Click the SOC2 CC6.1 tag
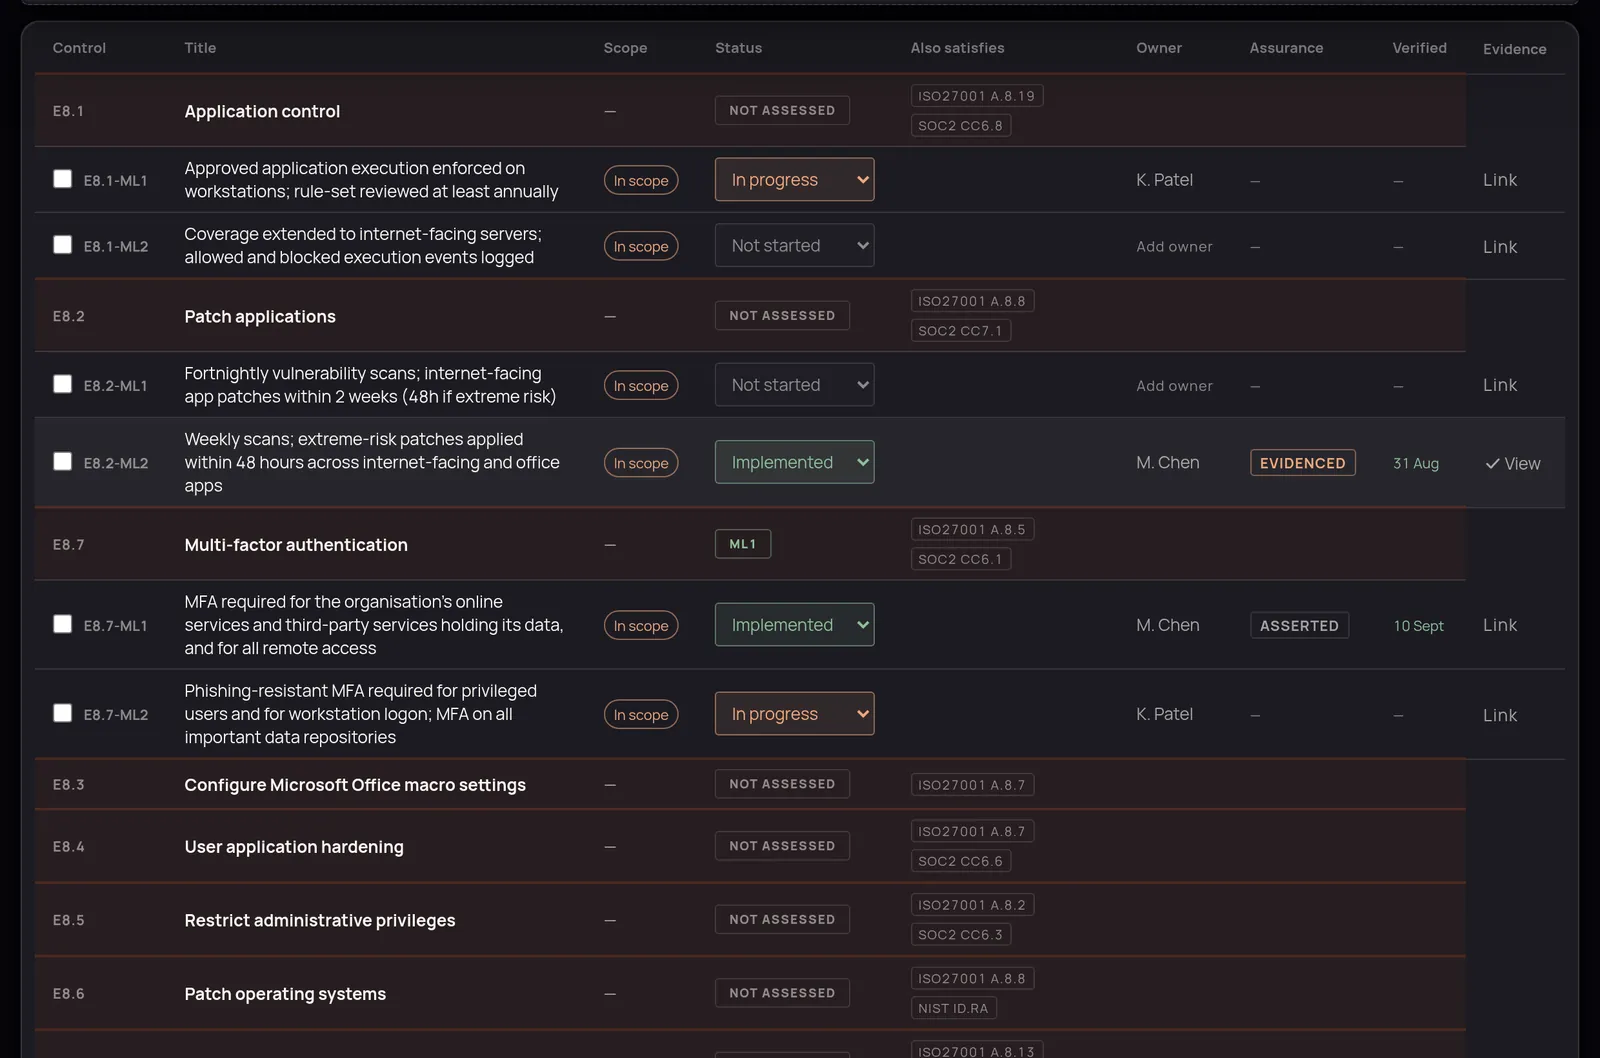Screen dimensions: 1600x1058 (960, 559)
